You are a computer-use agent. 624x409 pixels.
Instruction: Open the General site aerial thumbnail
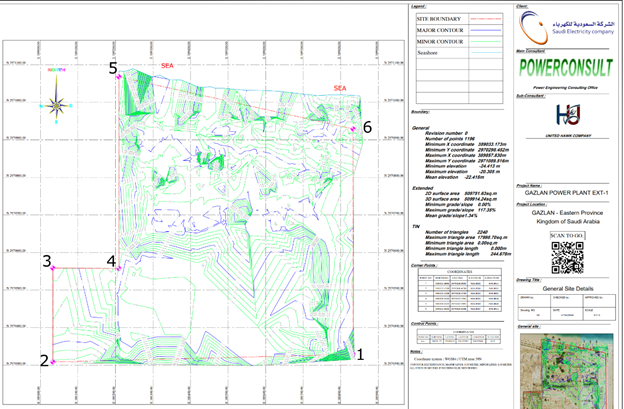pos(567,371)
